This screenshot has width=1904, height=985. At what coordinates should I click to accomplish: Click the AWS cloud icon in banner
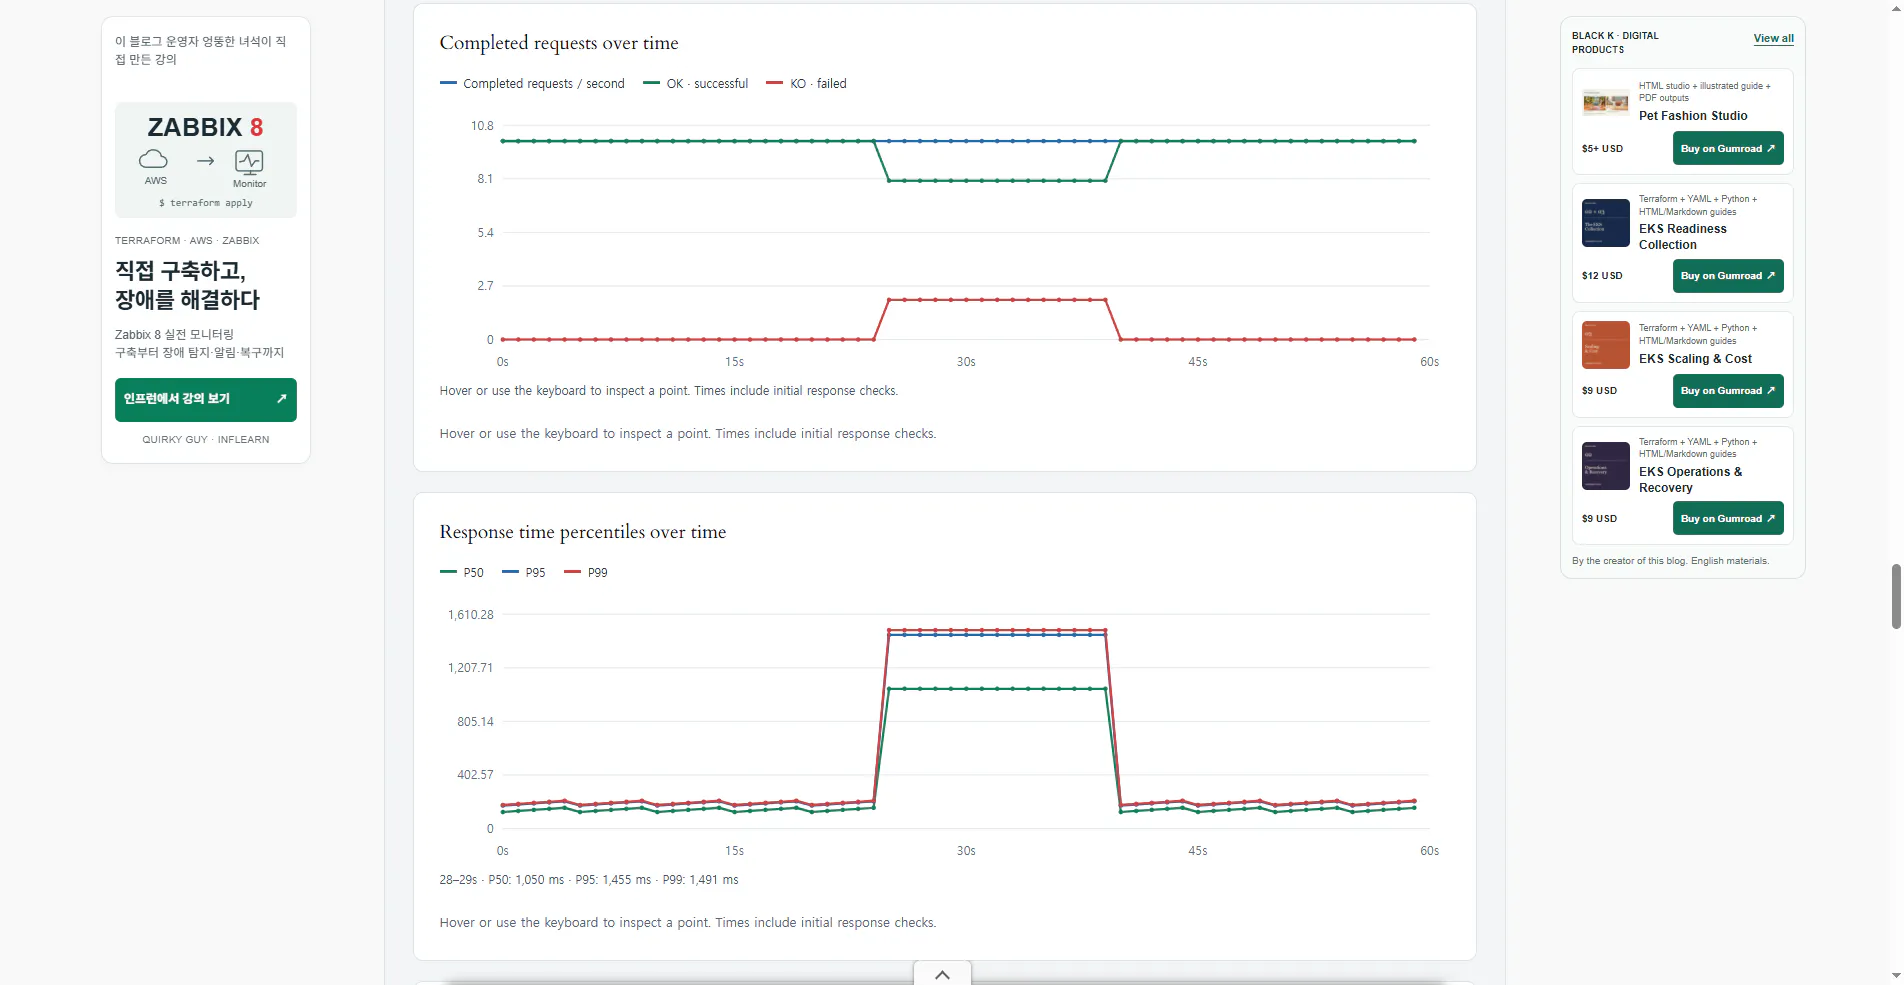pyautogui.click(x=153, y=159)
